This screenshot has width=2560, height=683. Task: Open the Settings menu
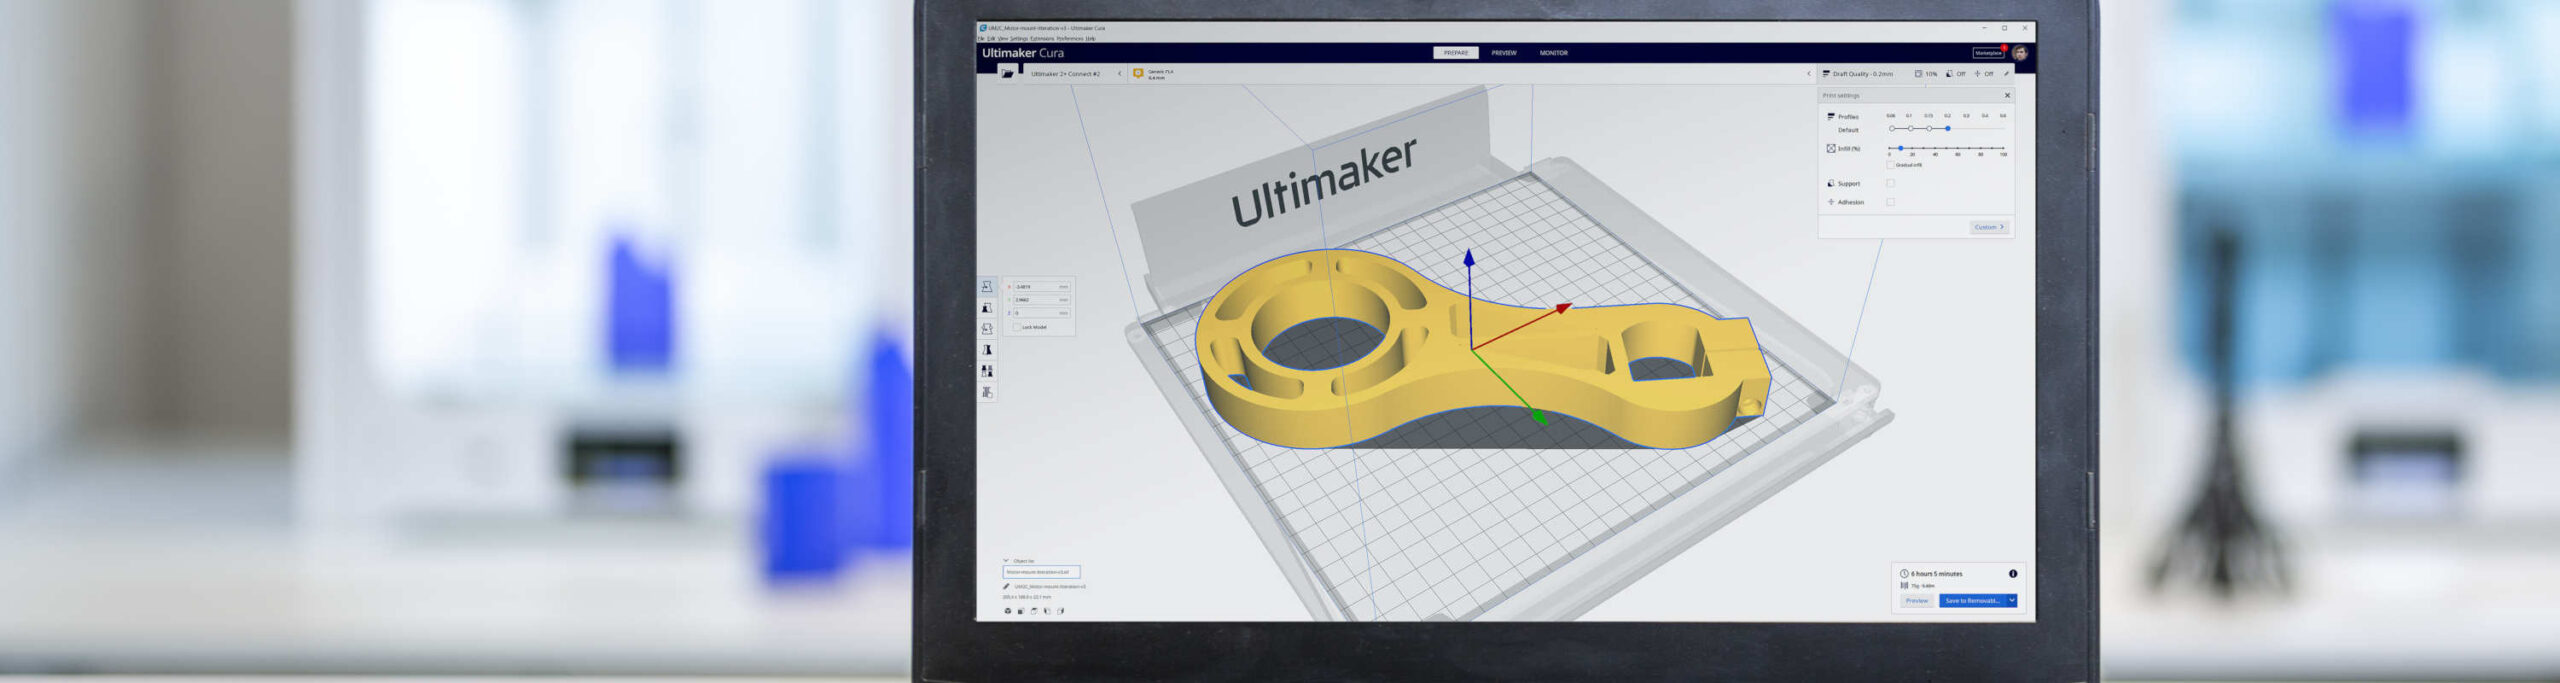point(1018,39)
